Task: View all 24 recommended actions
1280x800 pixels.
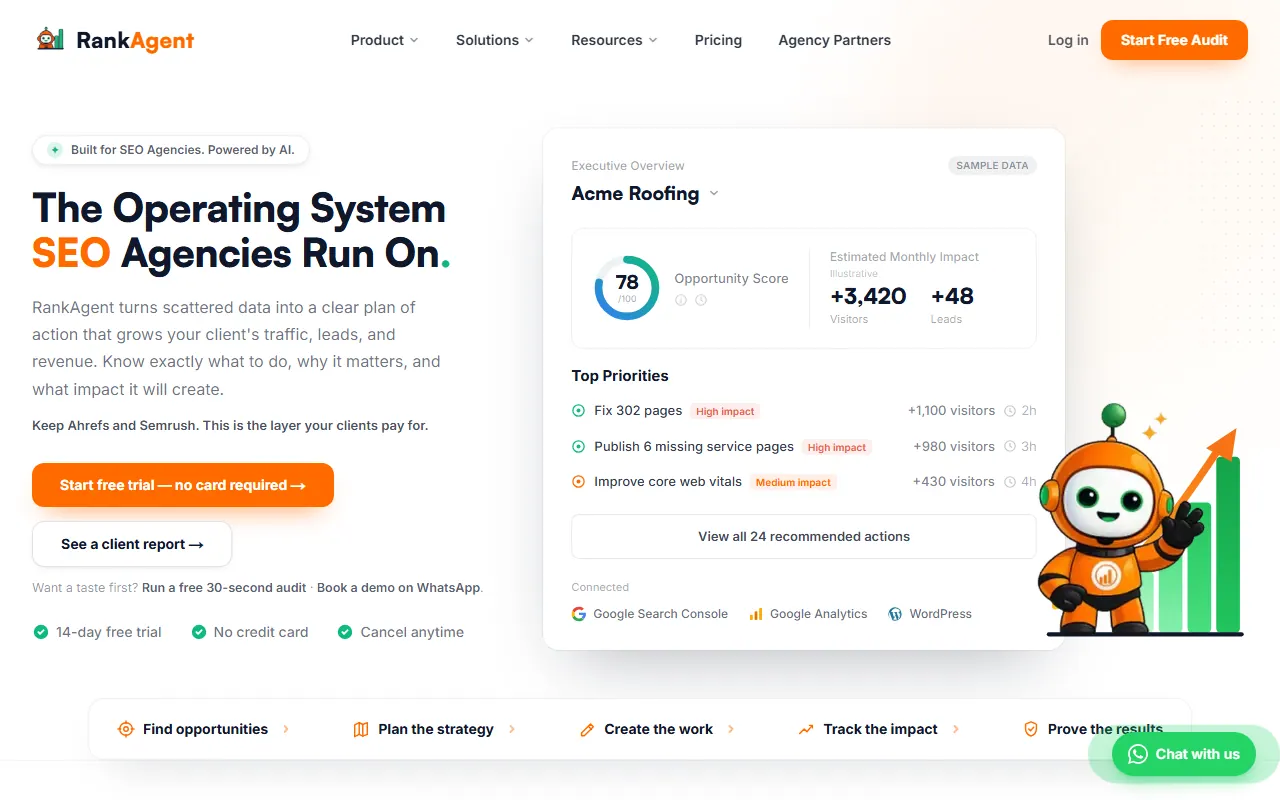Action: pyautogui.click(x=804, y=536)
